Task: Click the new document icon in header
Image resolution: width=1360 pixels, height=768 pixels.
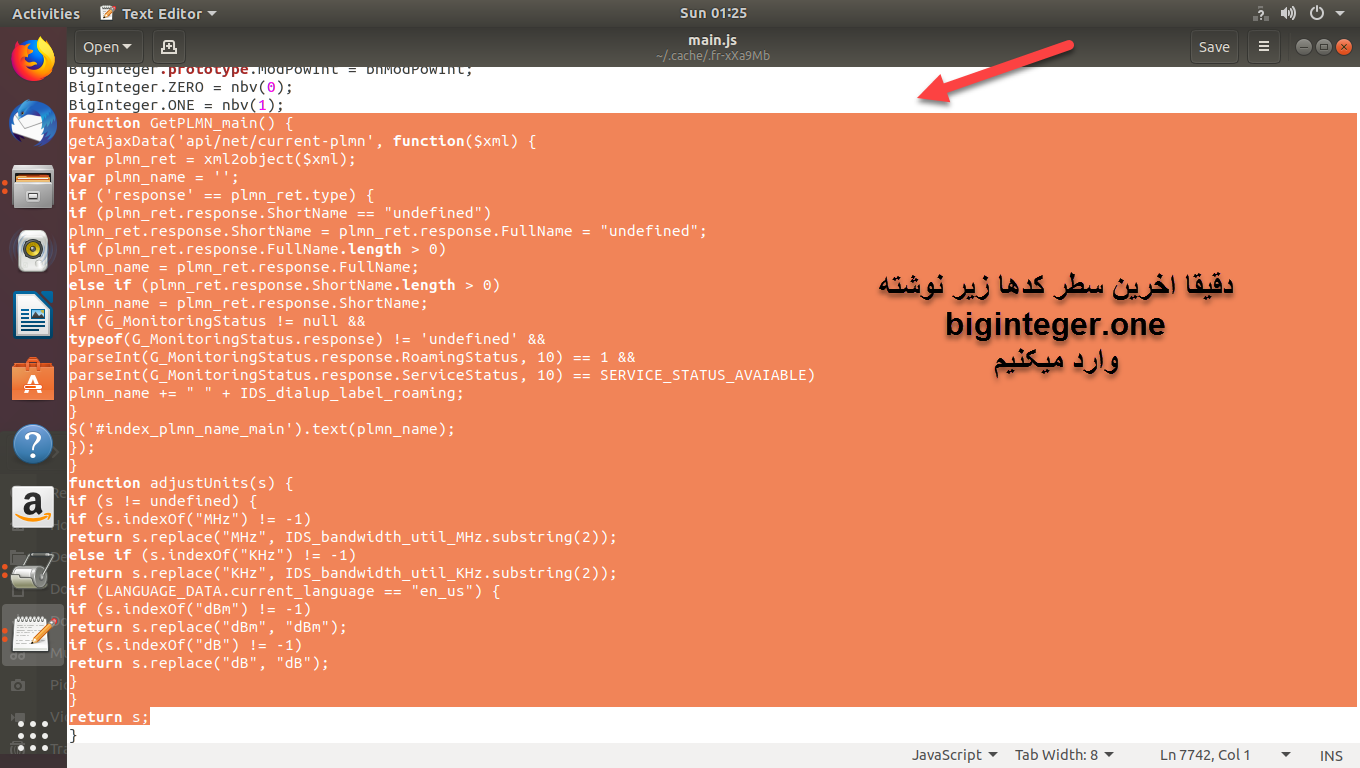Action: [x=168, y=47]
